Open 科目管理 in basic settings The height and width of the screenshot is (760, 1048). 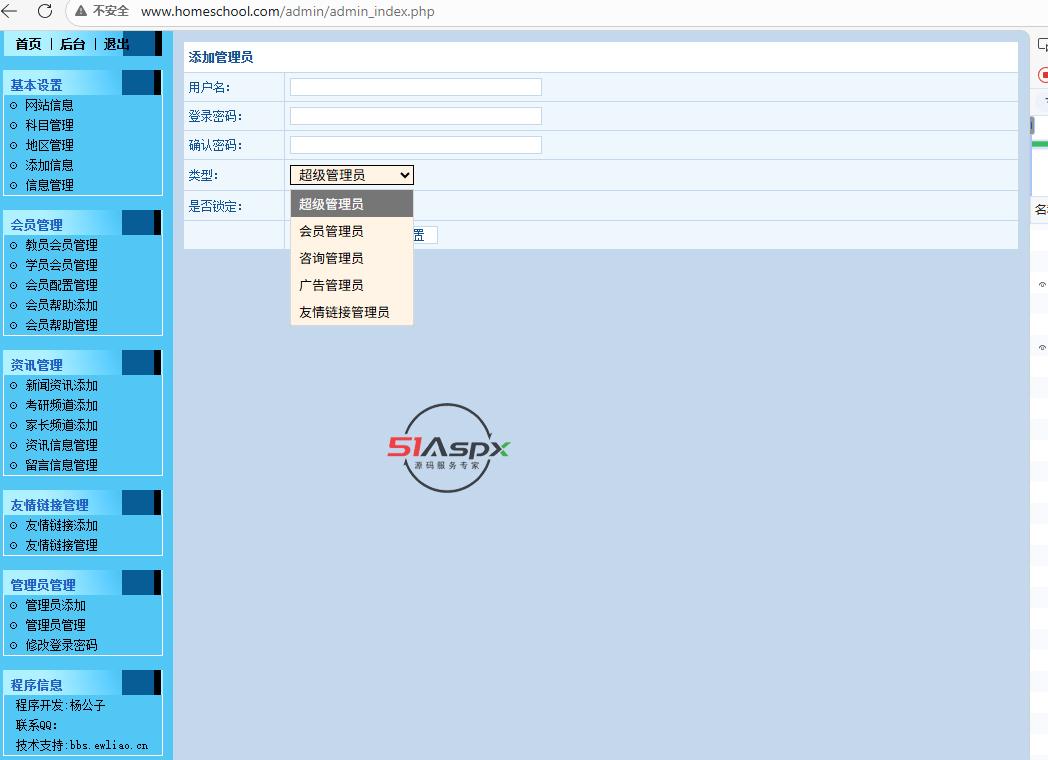49,126
